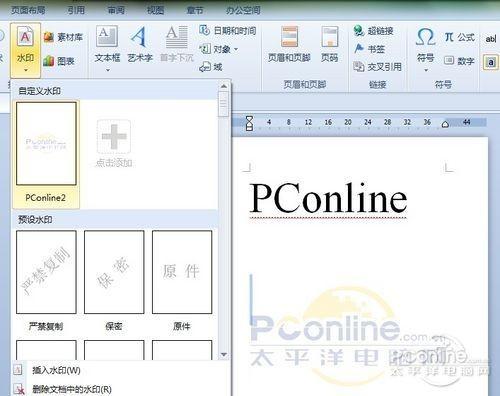
Task: Insert a 图表 chart
Action: tap(59, 61)
